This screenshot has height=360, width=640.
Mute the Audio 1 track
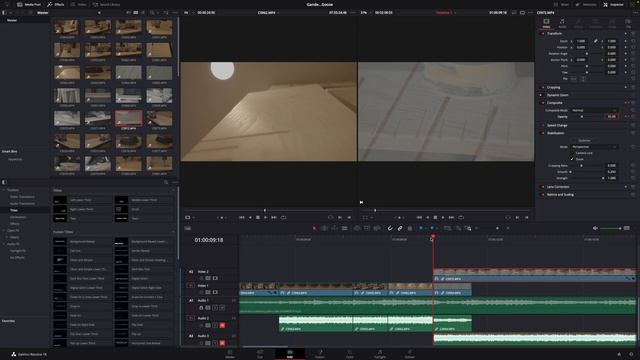pos(222,307)
